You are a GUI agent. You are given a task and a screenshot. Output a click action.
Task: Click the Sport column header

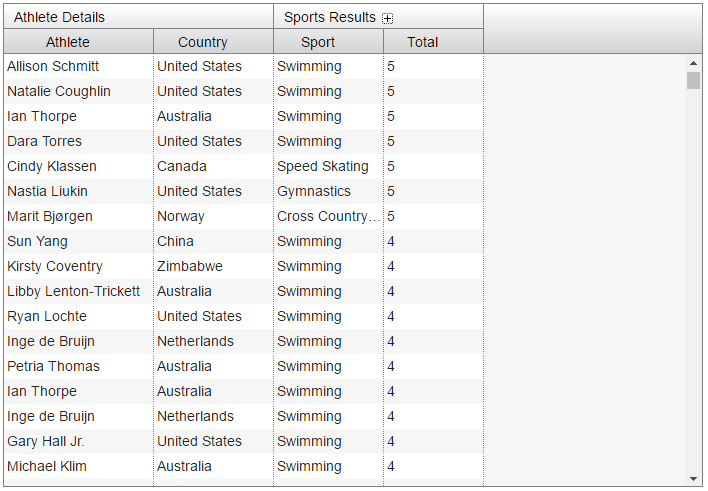pos(329,42)
